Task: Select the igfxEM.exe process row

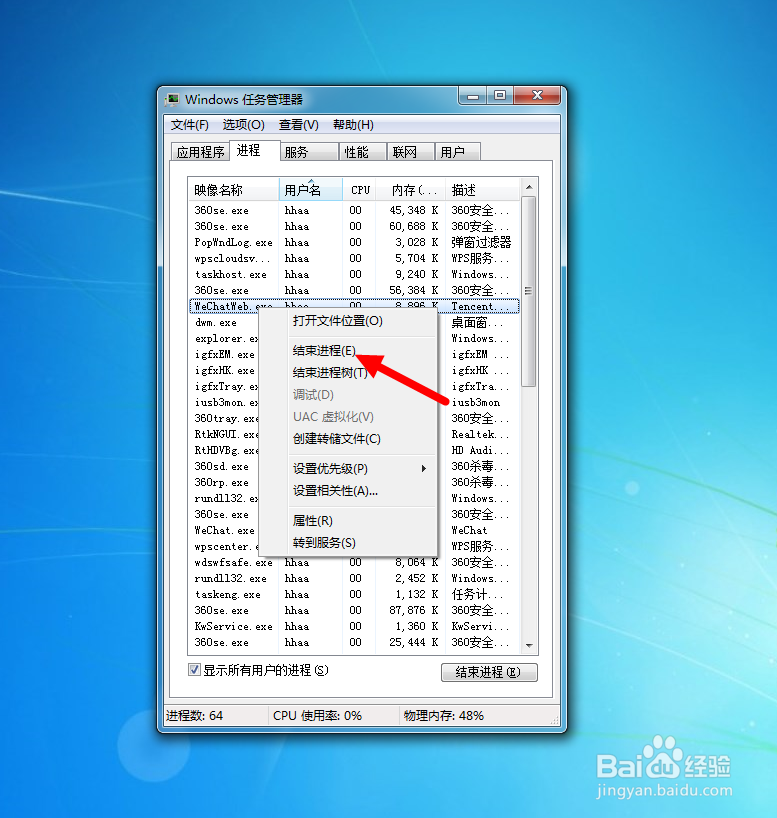Action: 354,355
